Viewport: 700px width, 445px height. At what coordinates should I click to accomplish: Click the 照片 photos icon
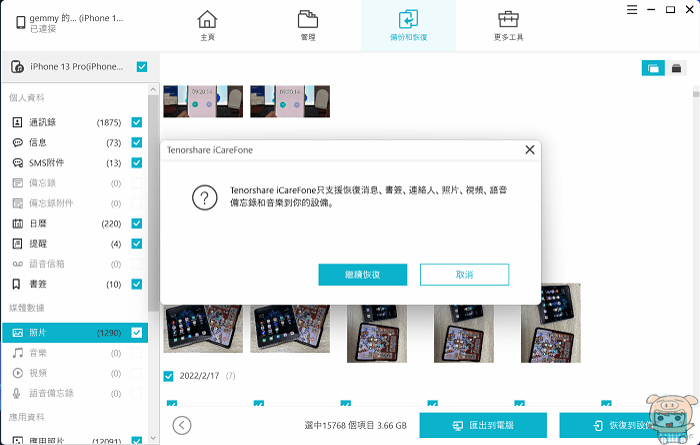pyautogui.click(x=17, y=333)
